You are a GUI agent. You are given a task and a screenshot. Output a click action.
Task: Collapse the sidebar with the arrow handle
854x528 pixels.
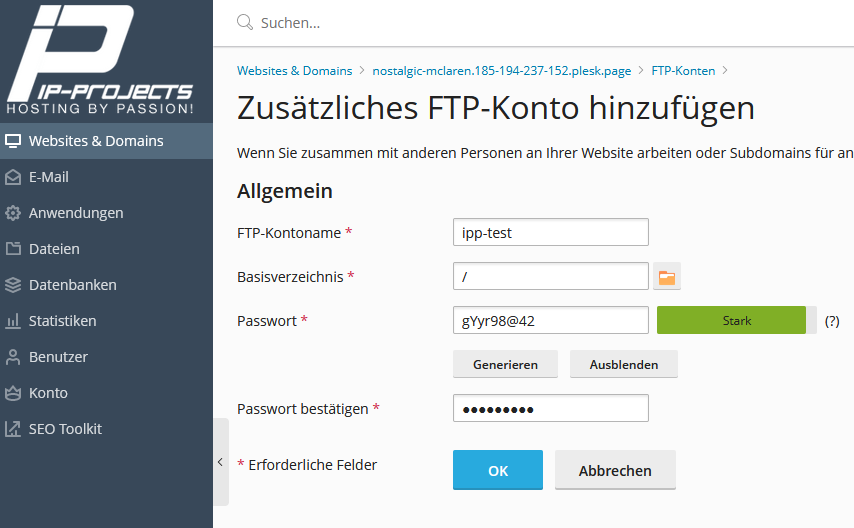[x=220, y=462]
